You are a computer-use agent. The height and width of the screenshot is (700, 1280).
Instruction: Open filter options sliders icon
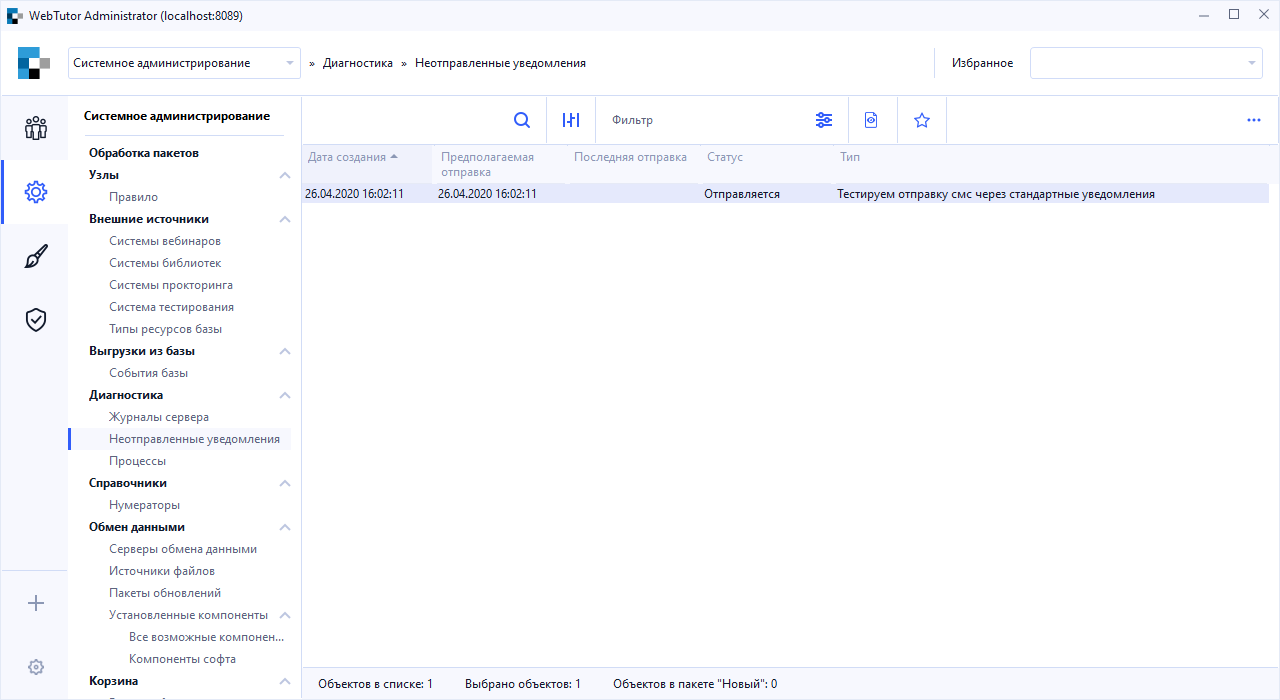coord(824,120)
